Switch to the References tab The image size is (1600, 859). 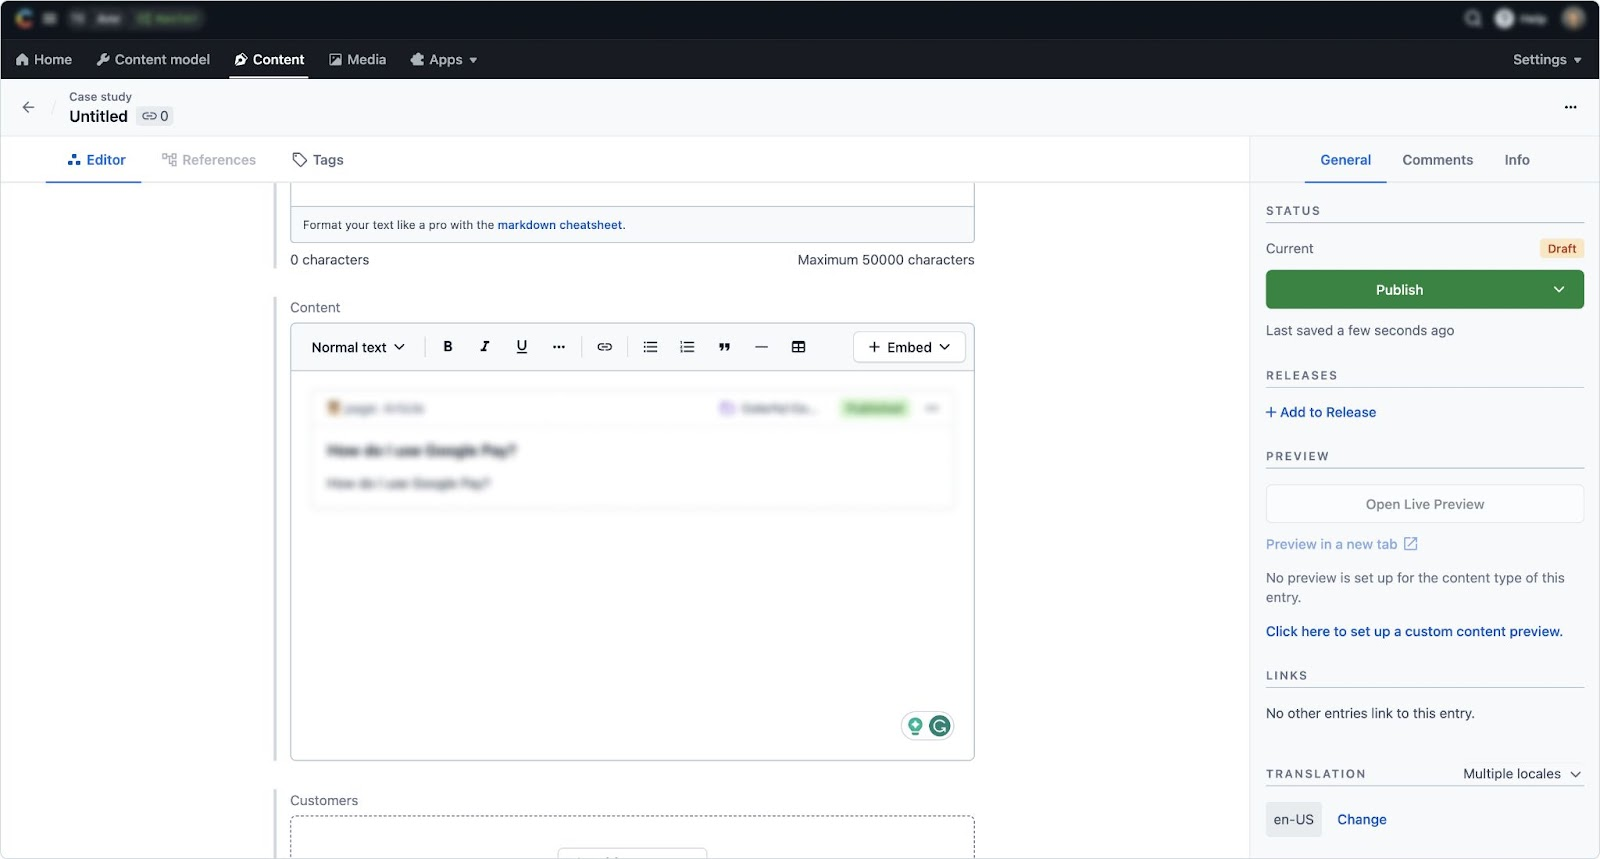pos(209,160)
